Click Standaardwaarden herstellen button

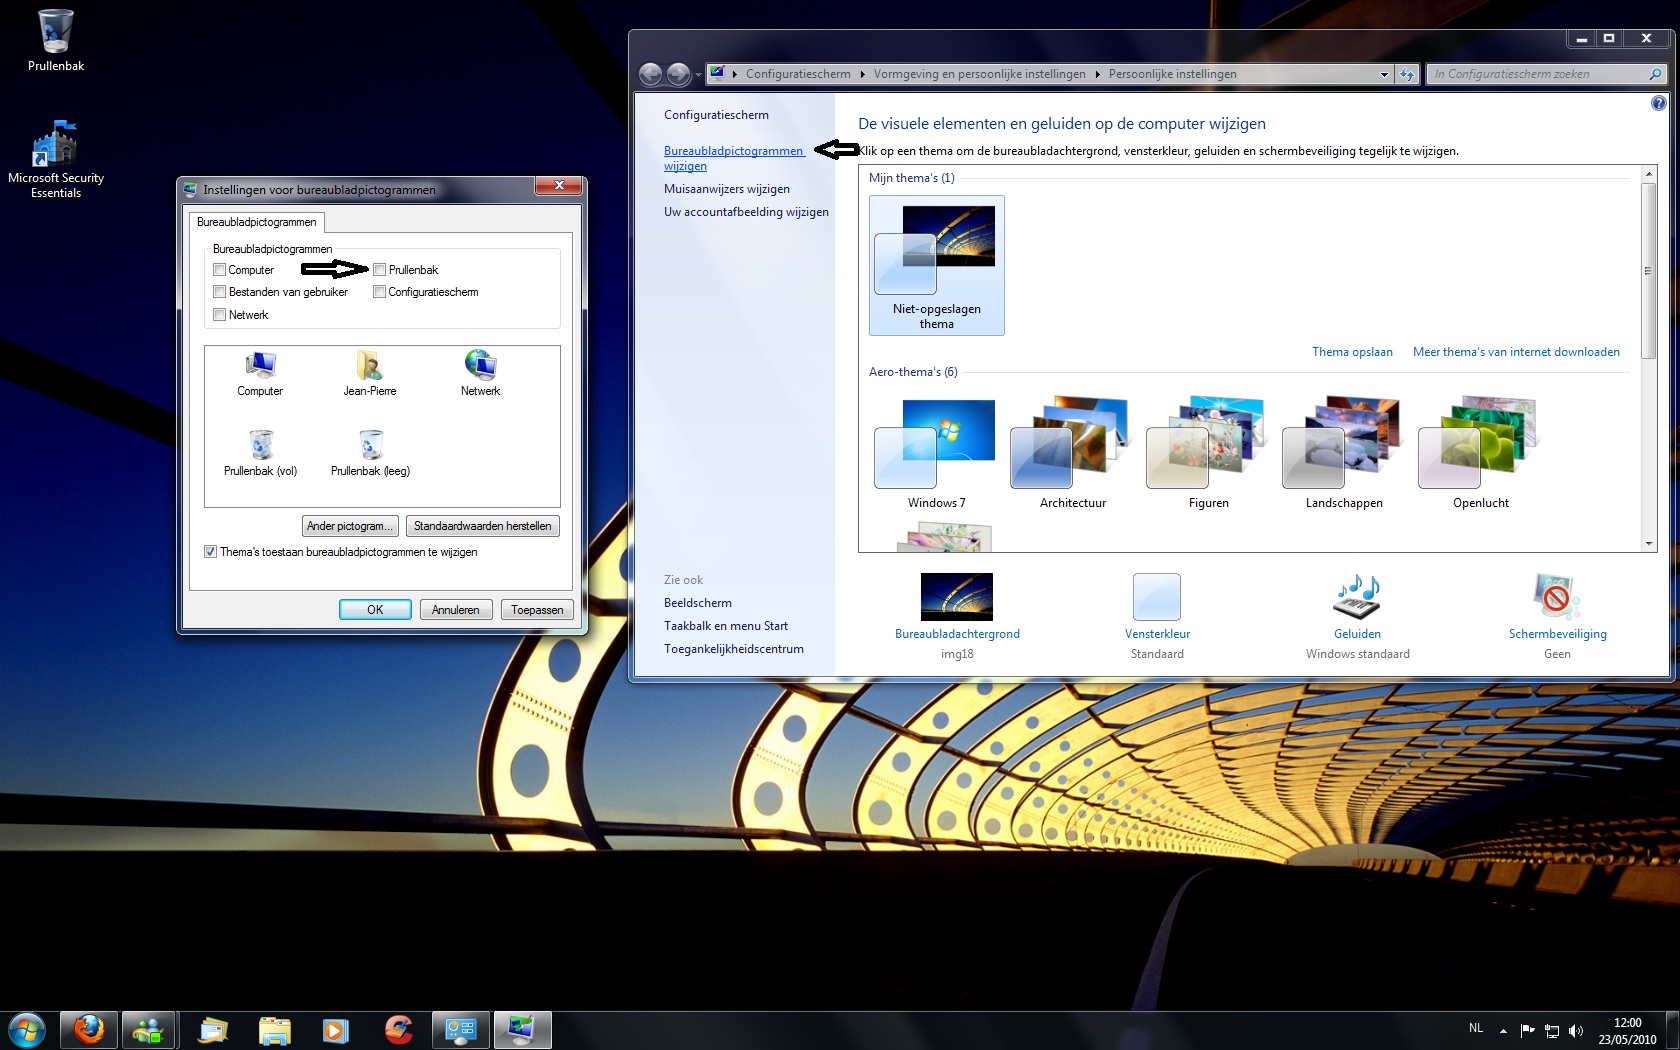482,526
